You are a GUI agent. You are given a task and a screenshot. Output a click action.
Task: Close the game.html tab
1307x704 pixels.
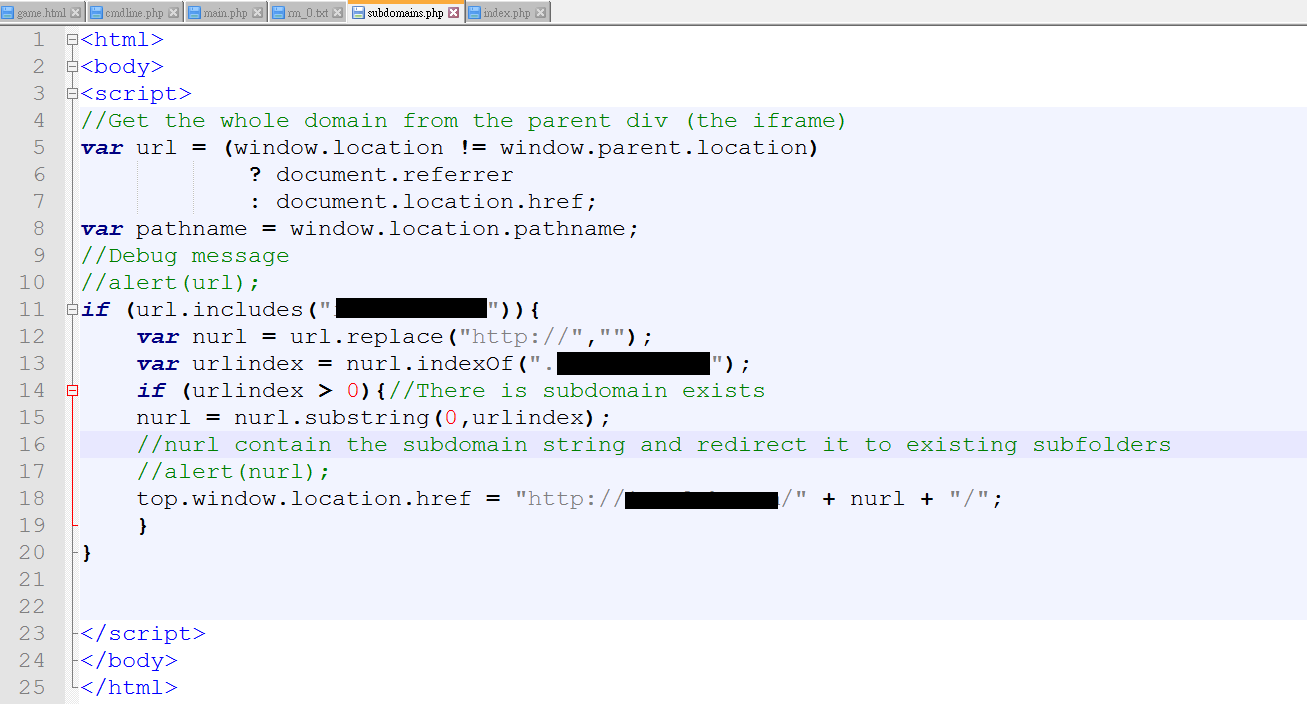(x=75, y=13)
